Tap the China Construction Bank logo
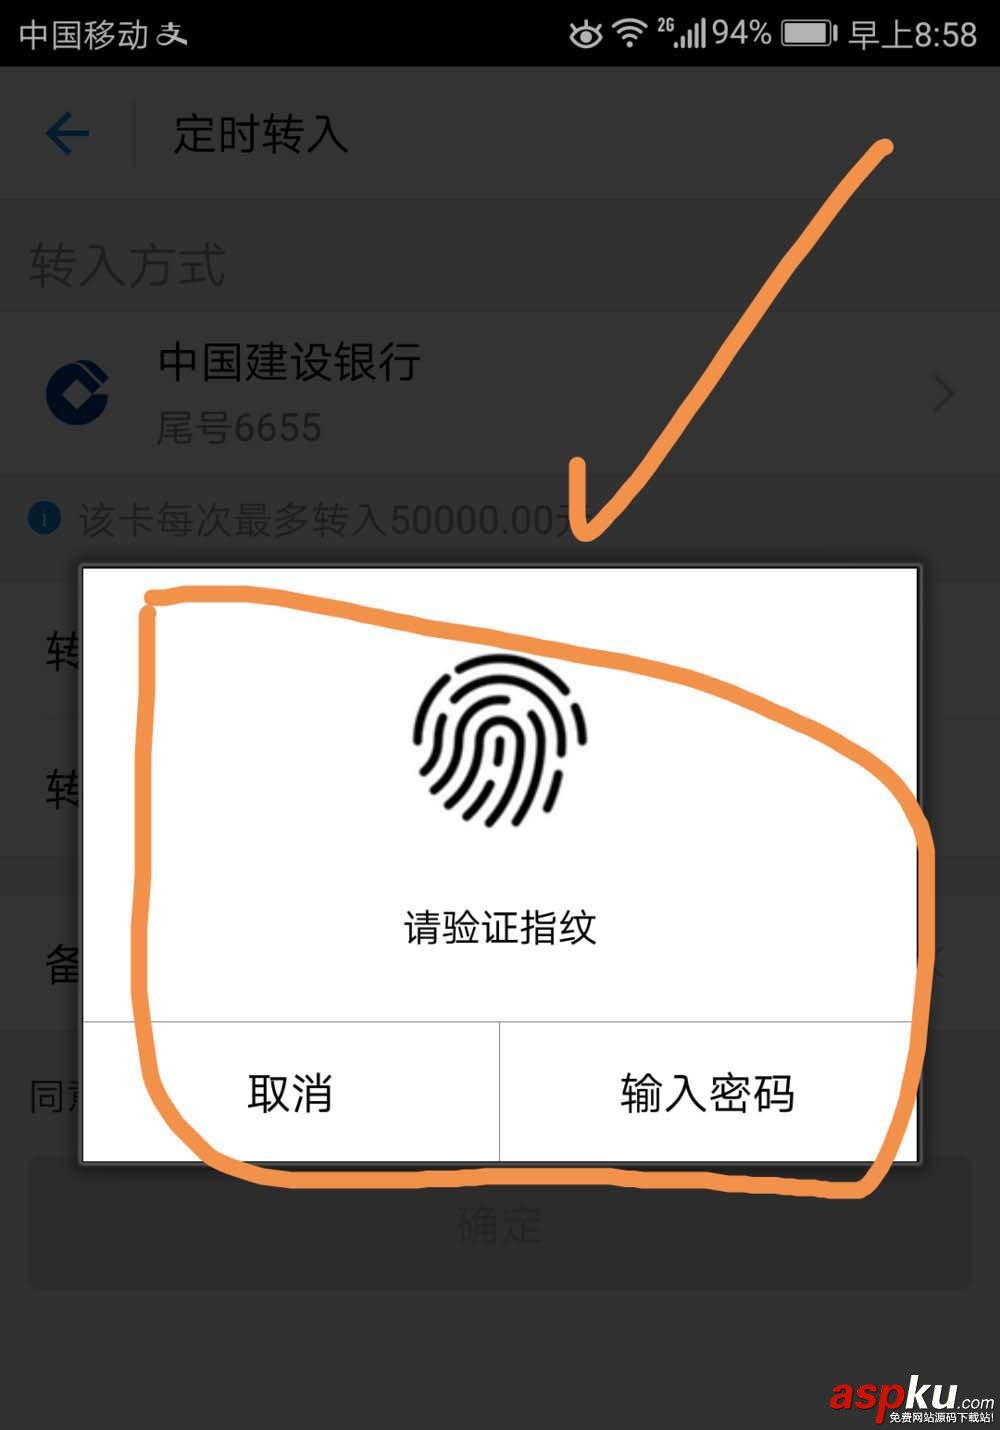The height and width of the screenshot is (1430, 1000). coord(77,393)
